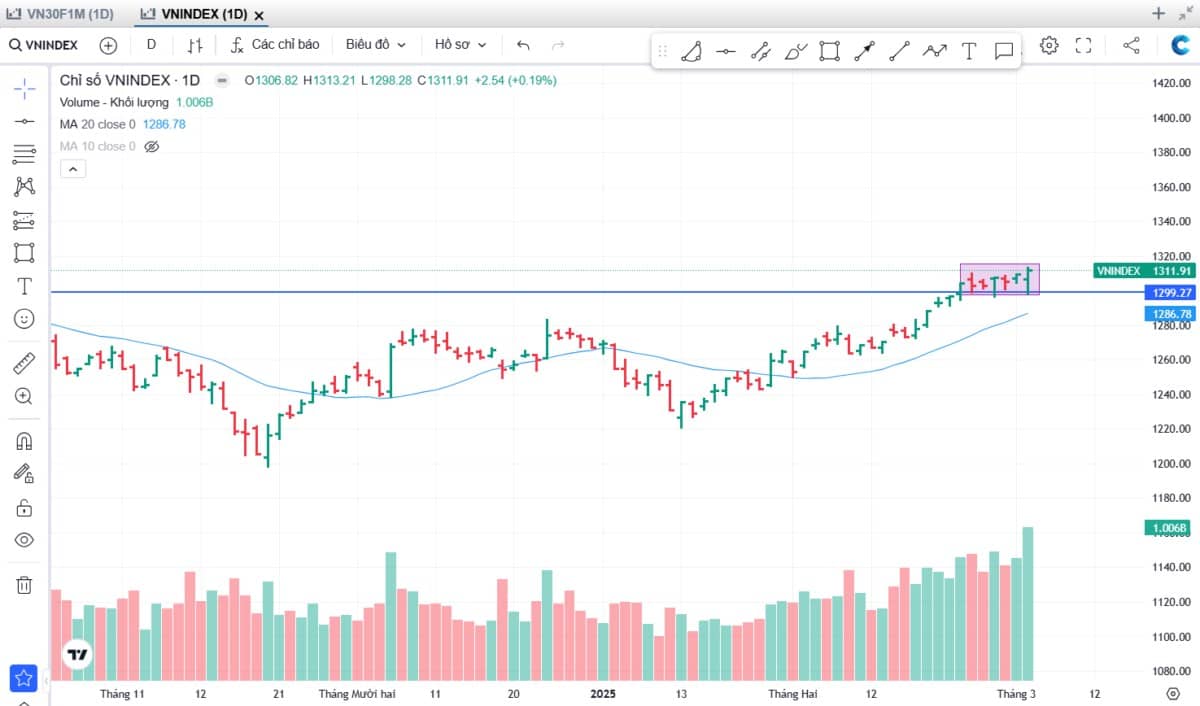Activate the zoom in tool
Image resolution: width=1200 pixels, height=706 pixels.
[x=24, y=396]
